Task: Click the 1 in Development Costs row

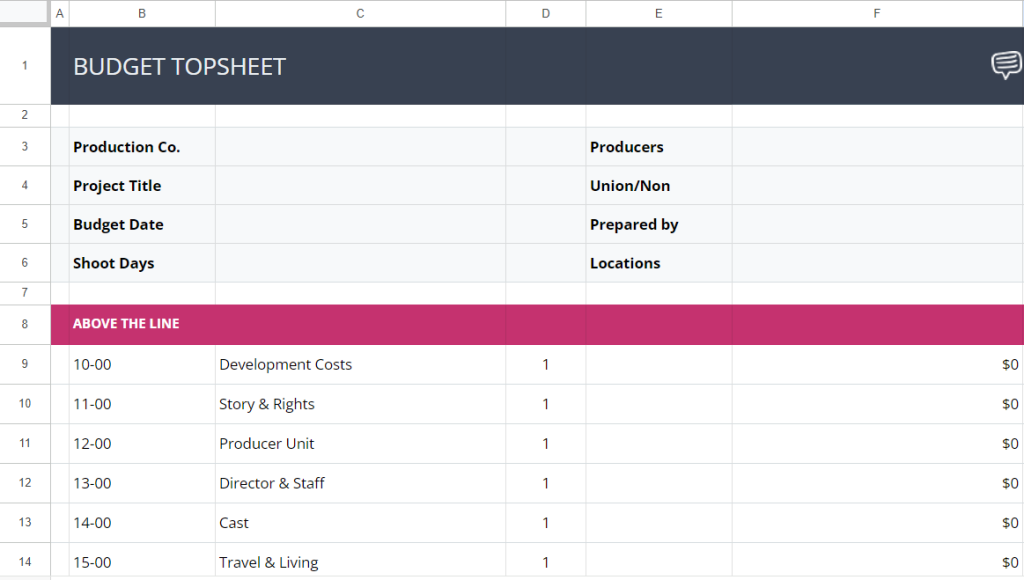Action: coord(545,364)
